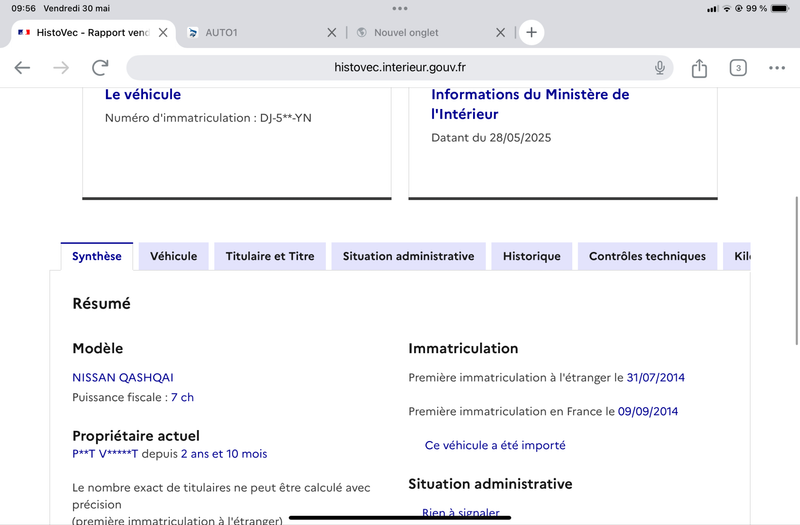Screen dimensions: 800x525
Task: Tap the address bar histovec.interieur.gouv.fr
Action: 399,67
